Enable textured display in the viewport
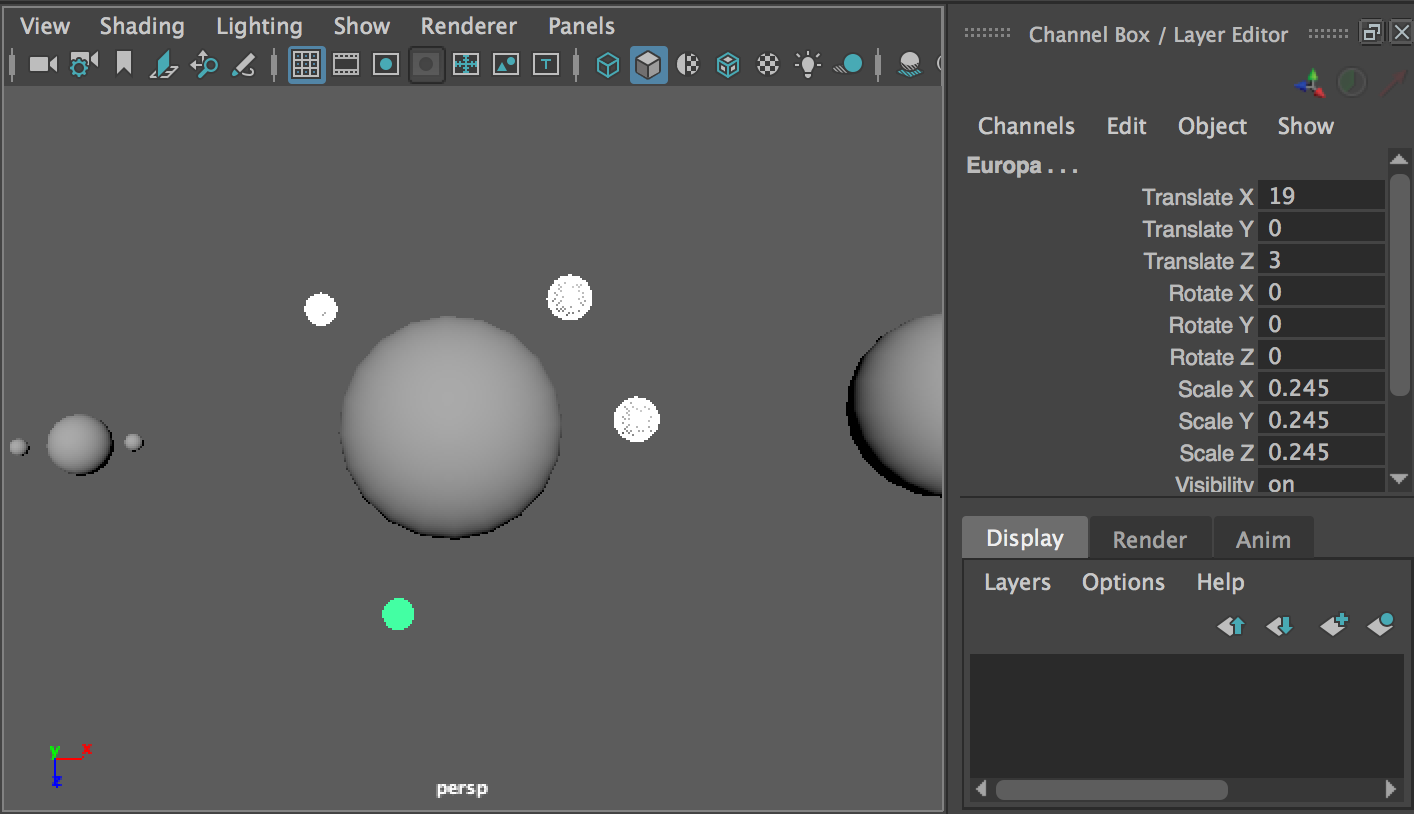 [x=727, y=63]
